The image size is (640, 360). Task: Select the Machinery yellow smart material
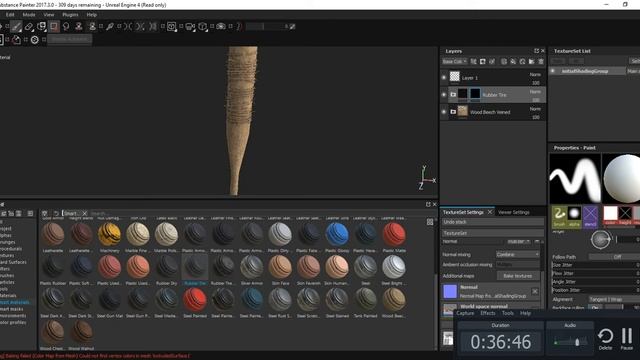pos(109,234)
